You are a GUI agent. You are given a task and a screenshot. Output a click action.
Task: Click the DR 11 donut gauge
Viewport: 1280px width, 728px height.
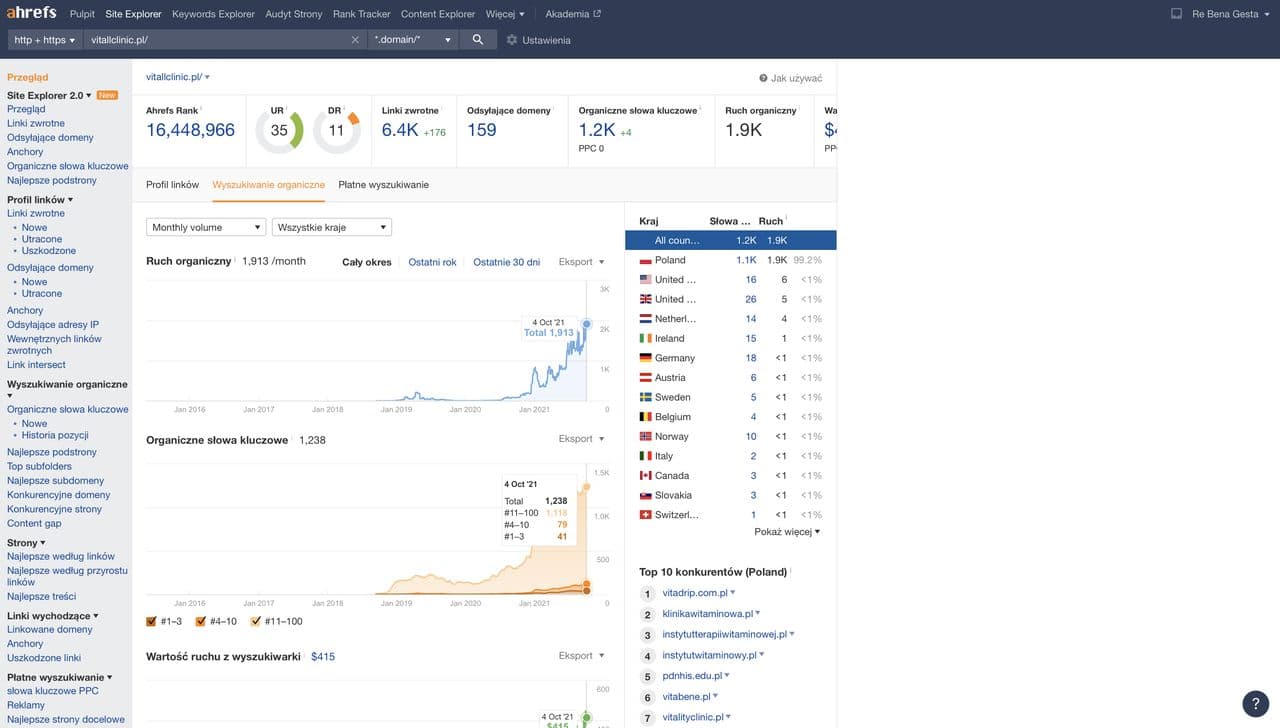point(336,130)
